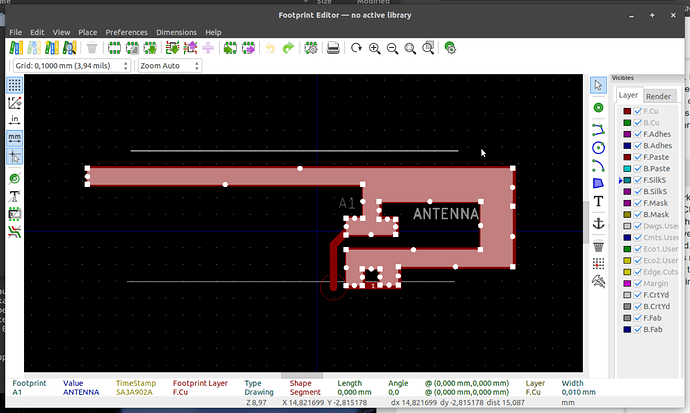Switch units to millimeters

(15, 139)
